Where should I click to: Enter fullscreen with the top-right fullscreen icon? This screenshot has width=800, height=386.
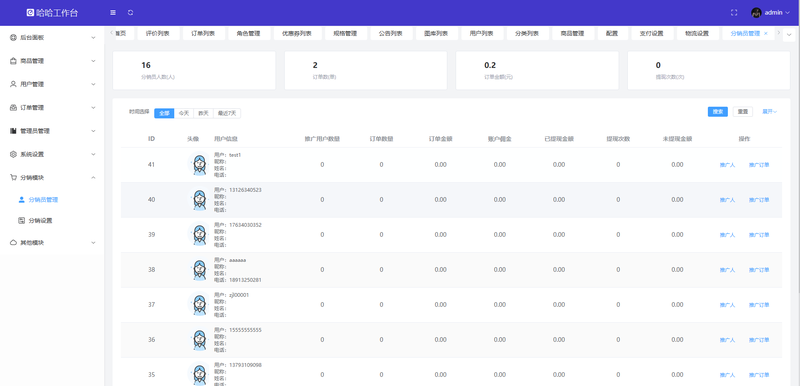coord(734,13)
